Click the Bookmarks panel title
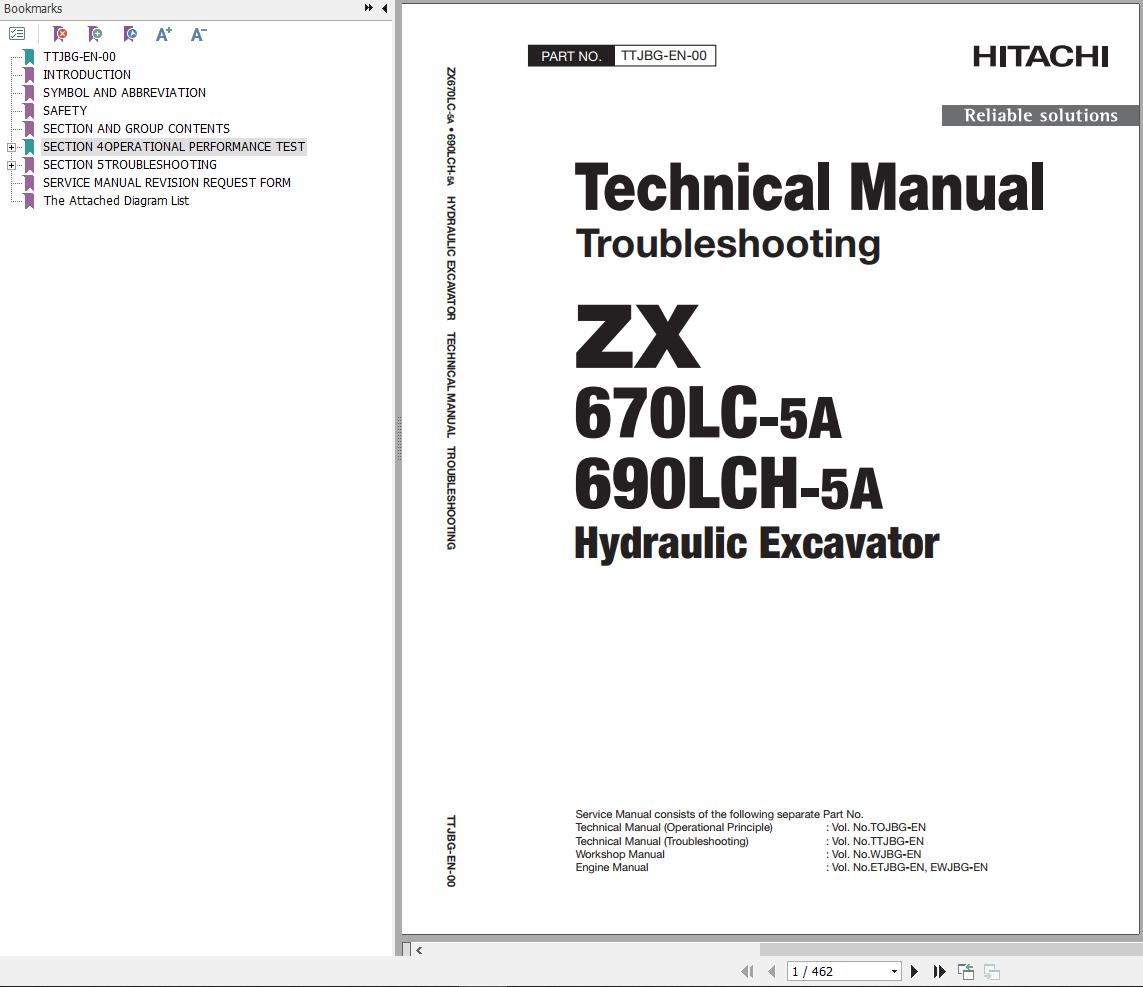Viewport: 1143px width, 987px height. pyautogui.click(x=33, y=9)
